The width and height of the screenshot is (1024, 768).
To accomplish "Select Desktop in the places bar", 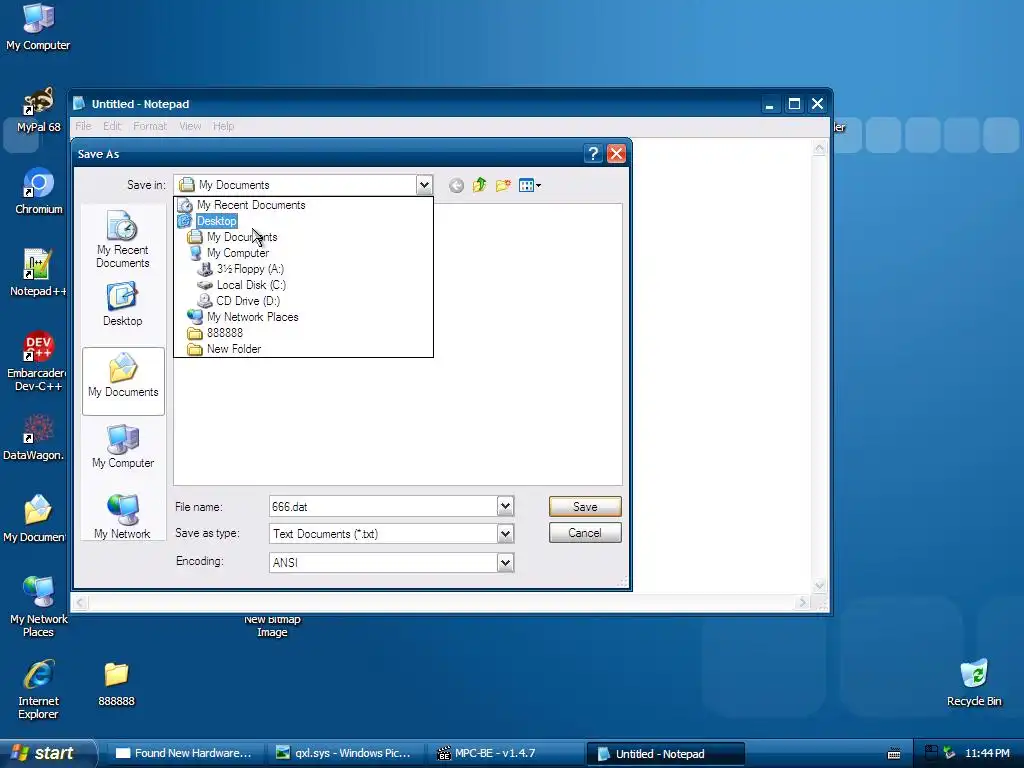I will (x=123, y=304).
